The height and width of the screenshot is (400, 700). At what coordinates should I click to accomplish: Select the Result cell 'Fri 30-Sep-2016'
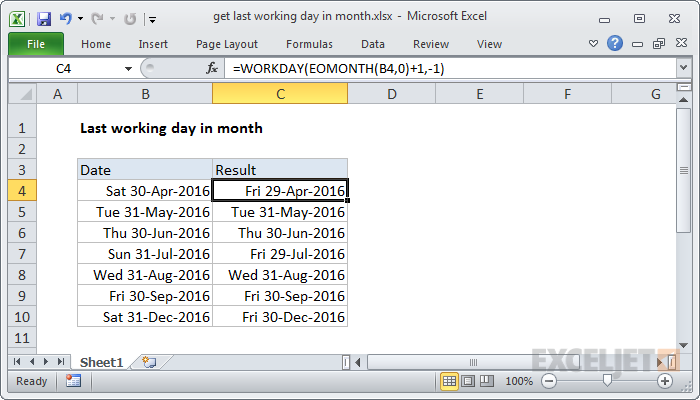point(280,296)
